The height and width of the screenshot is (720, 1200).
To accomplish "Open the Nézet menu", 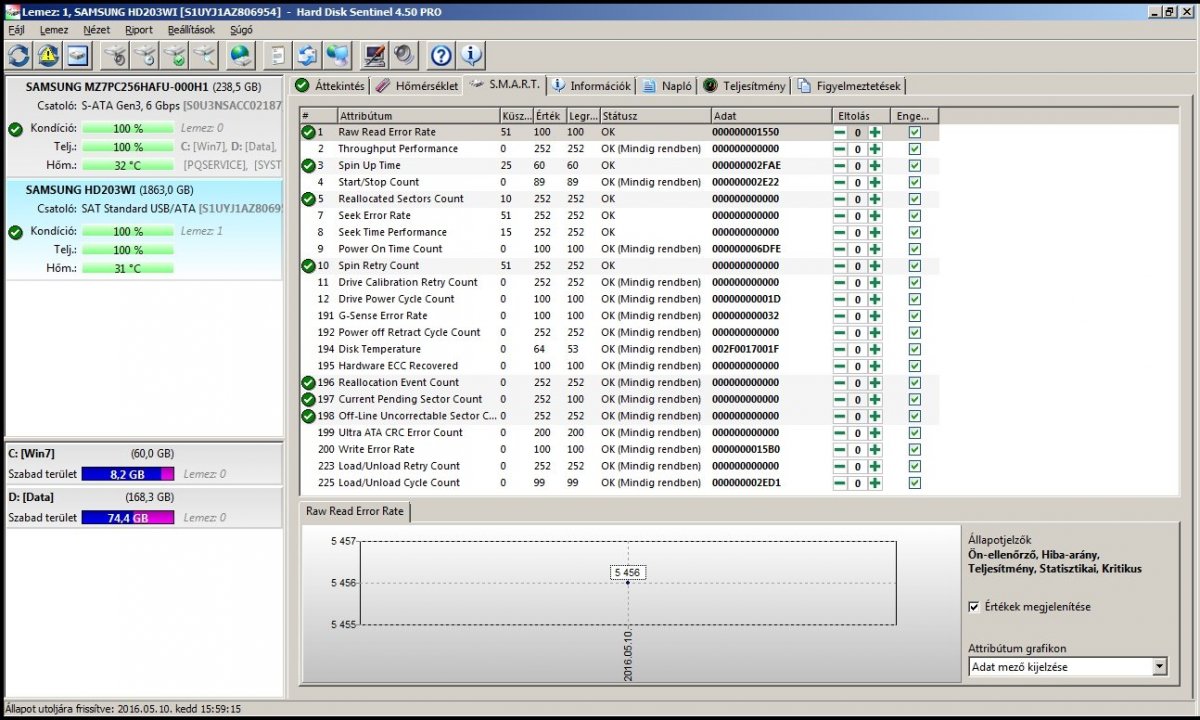I will 97,30.
